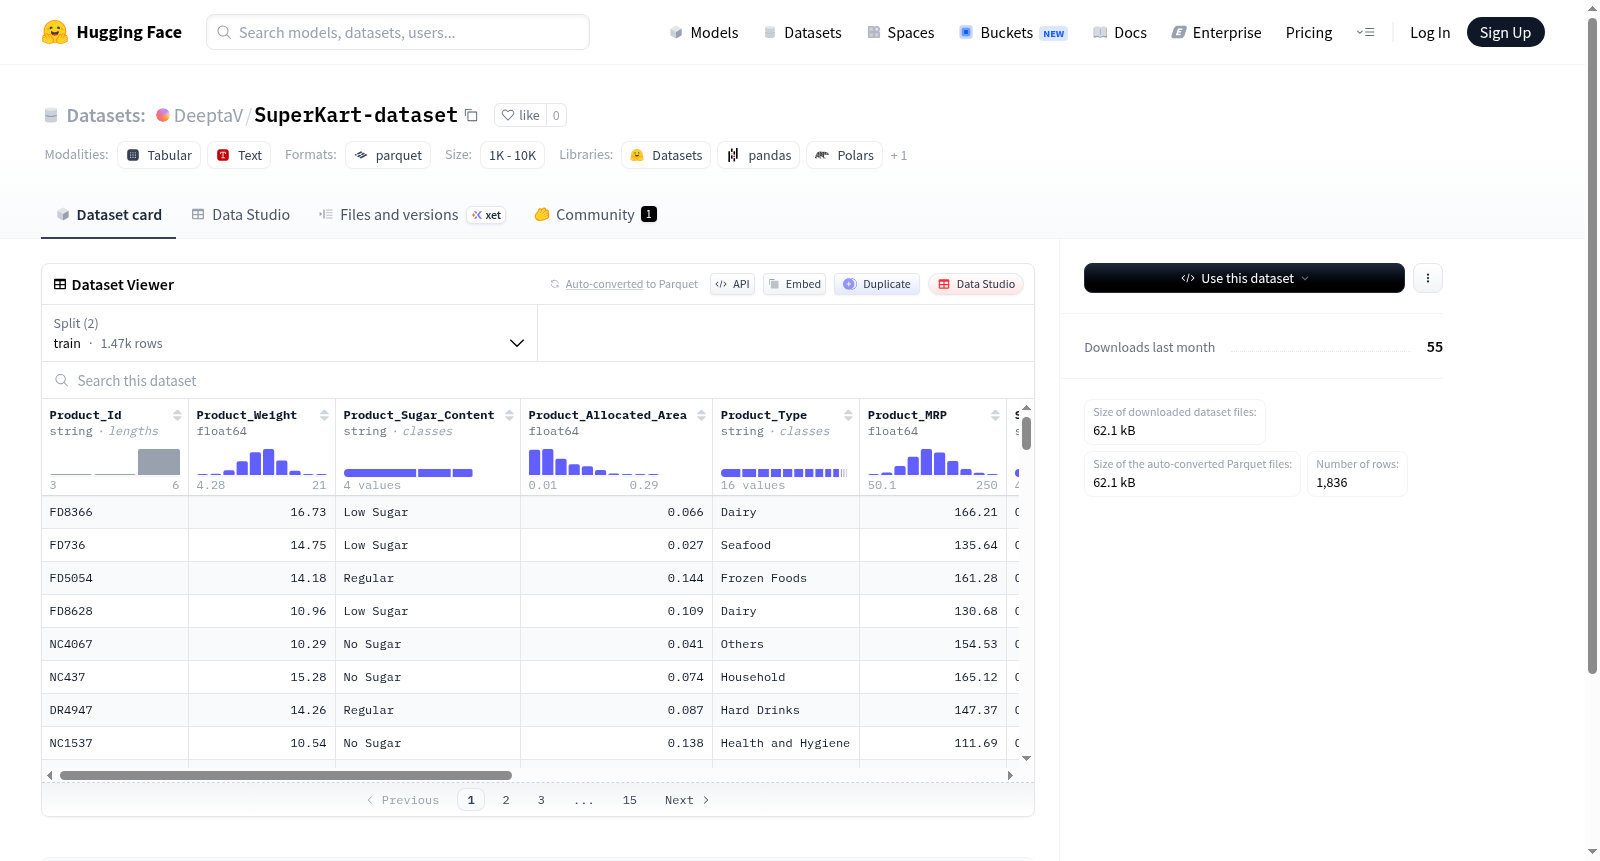The width and height of the screenshot is (1600, 861).
Task: Open Buckets in the top navigation
Action: pos(1013,32)
